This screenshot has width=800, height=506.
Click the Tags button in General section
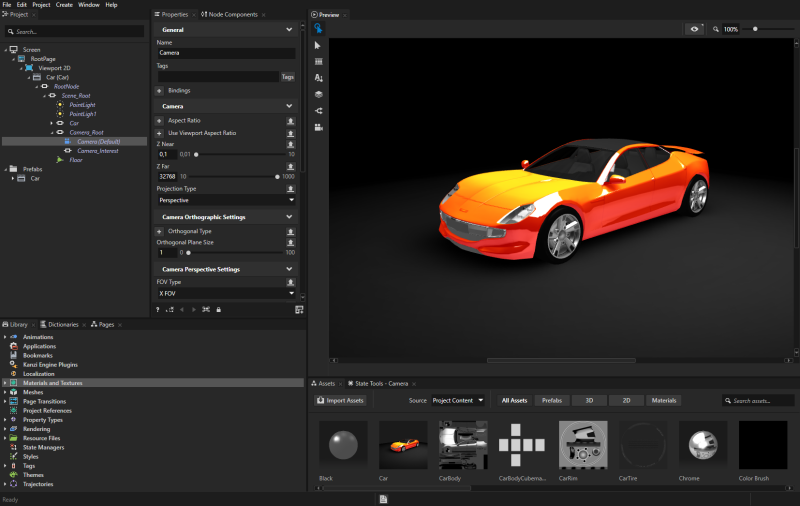[288, 77]
